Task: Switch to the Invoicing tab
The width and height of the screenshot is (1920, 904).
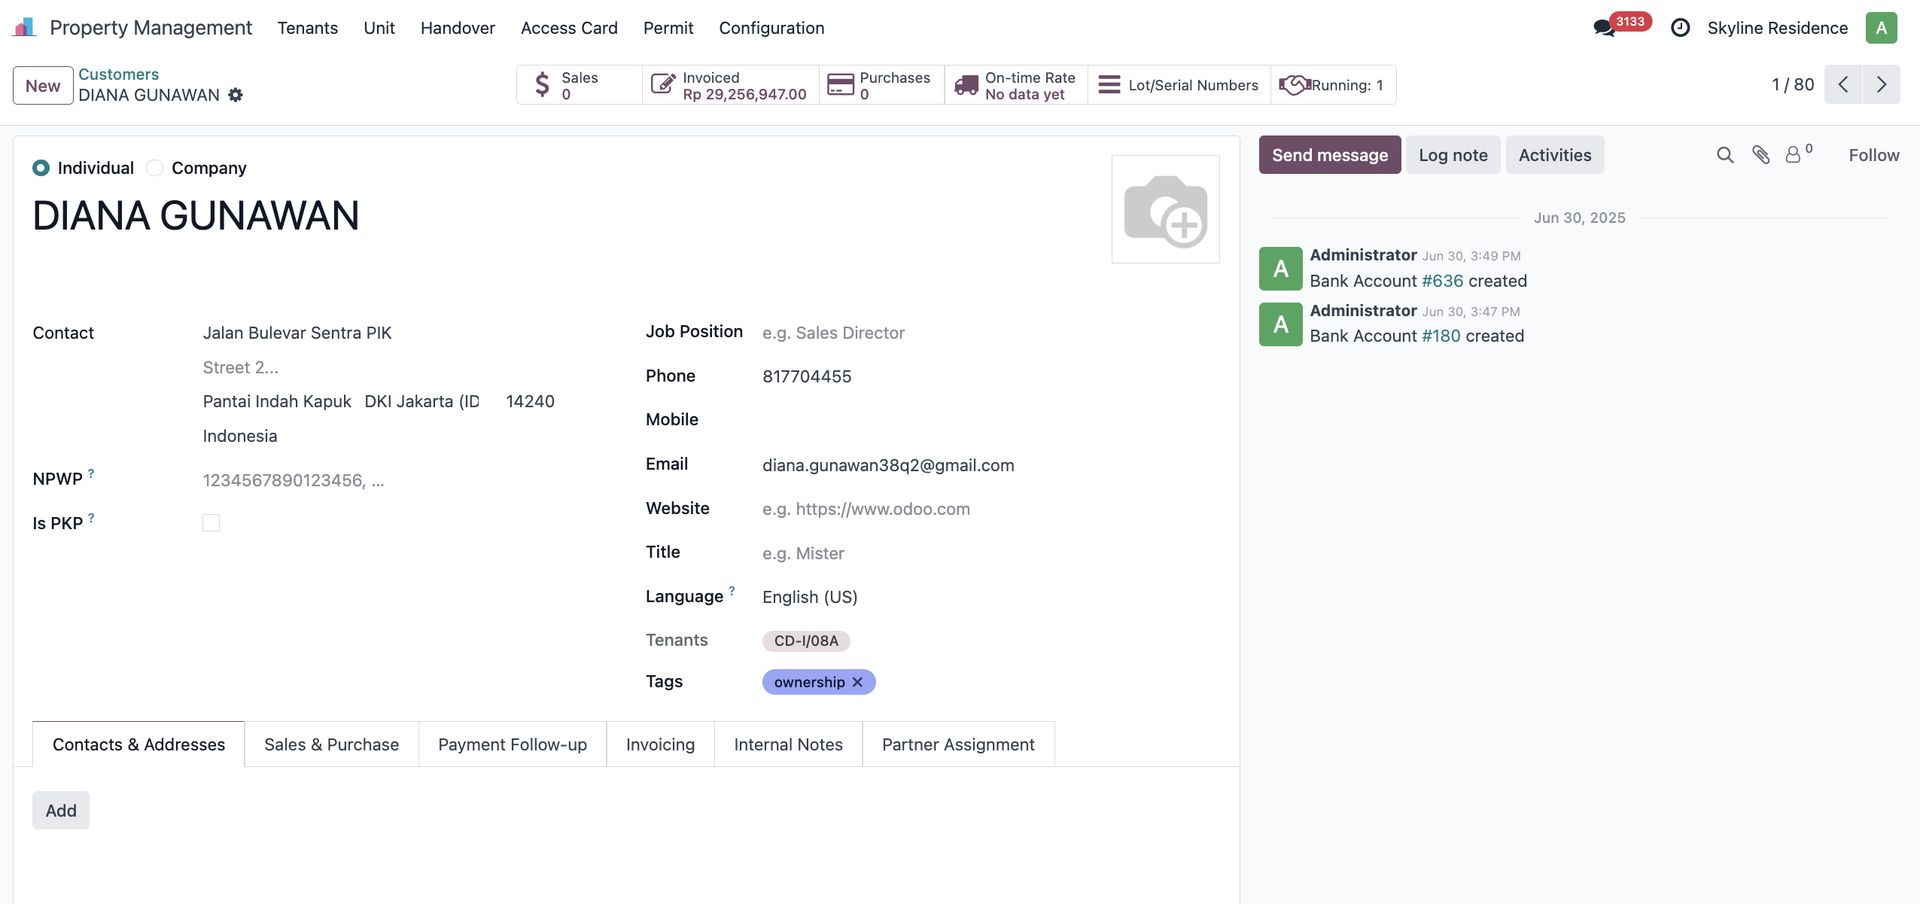Action: click(x=660, y=745)
